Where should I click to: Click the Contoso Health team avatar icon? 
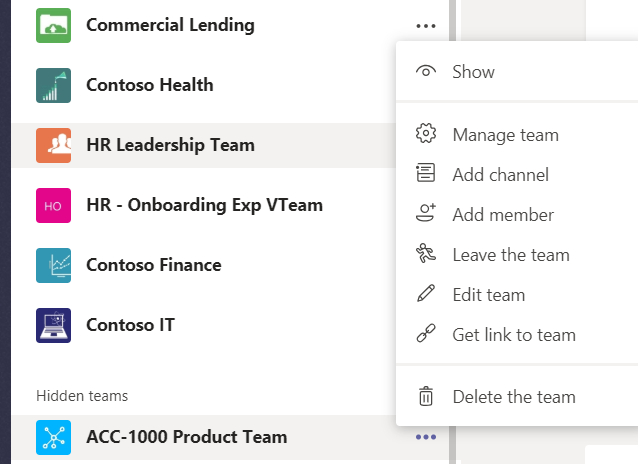[53, 85]
